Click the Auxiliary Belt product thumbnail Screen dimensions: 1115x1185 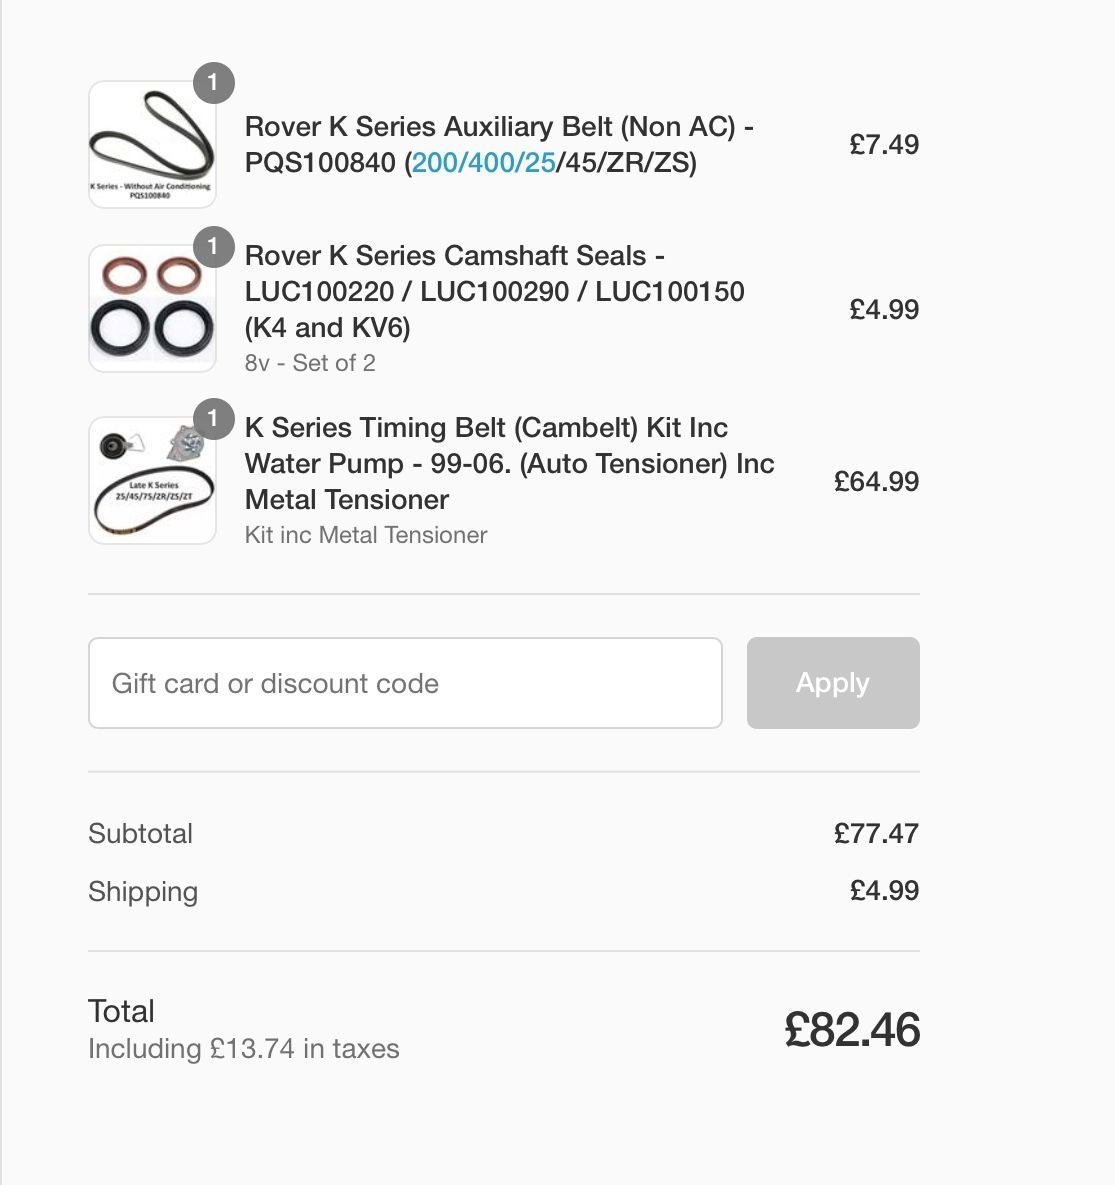click(152, 144)
